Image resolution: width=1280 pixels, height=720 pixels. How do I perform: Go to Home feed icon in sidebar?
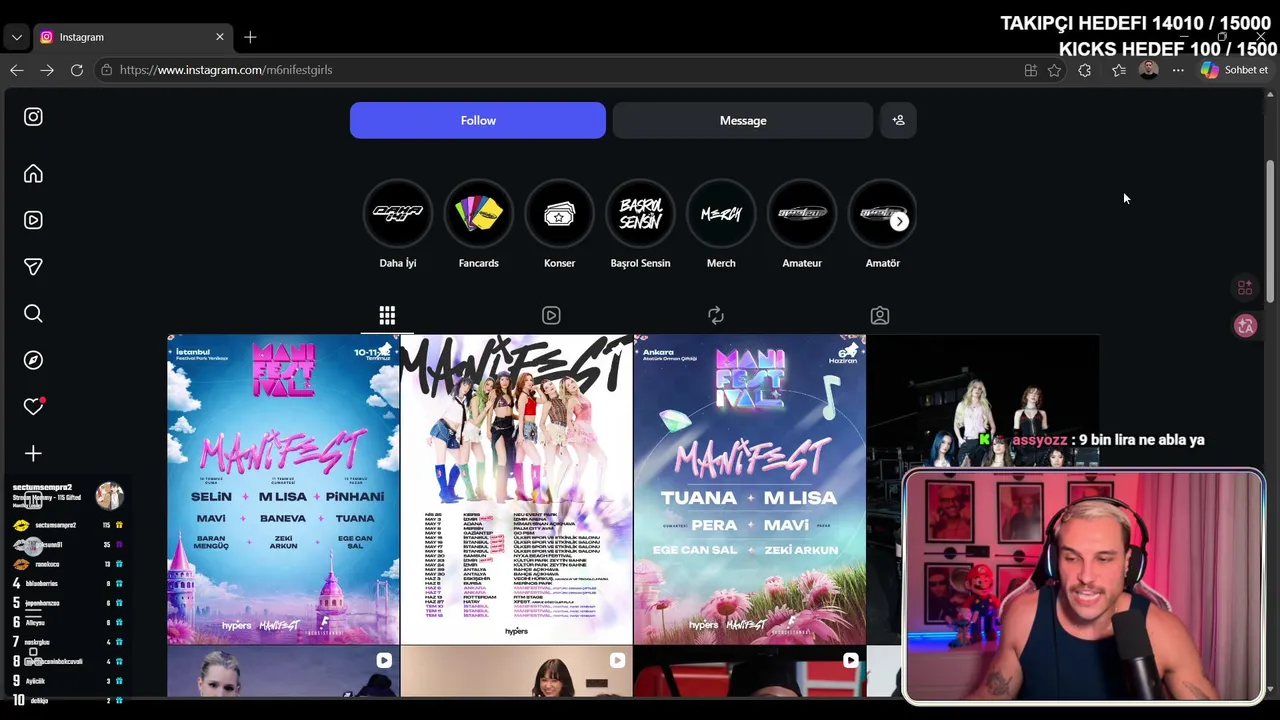[33, 174]
